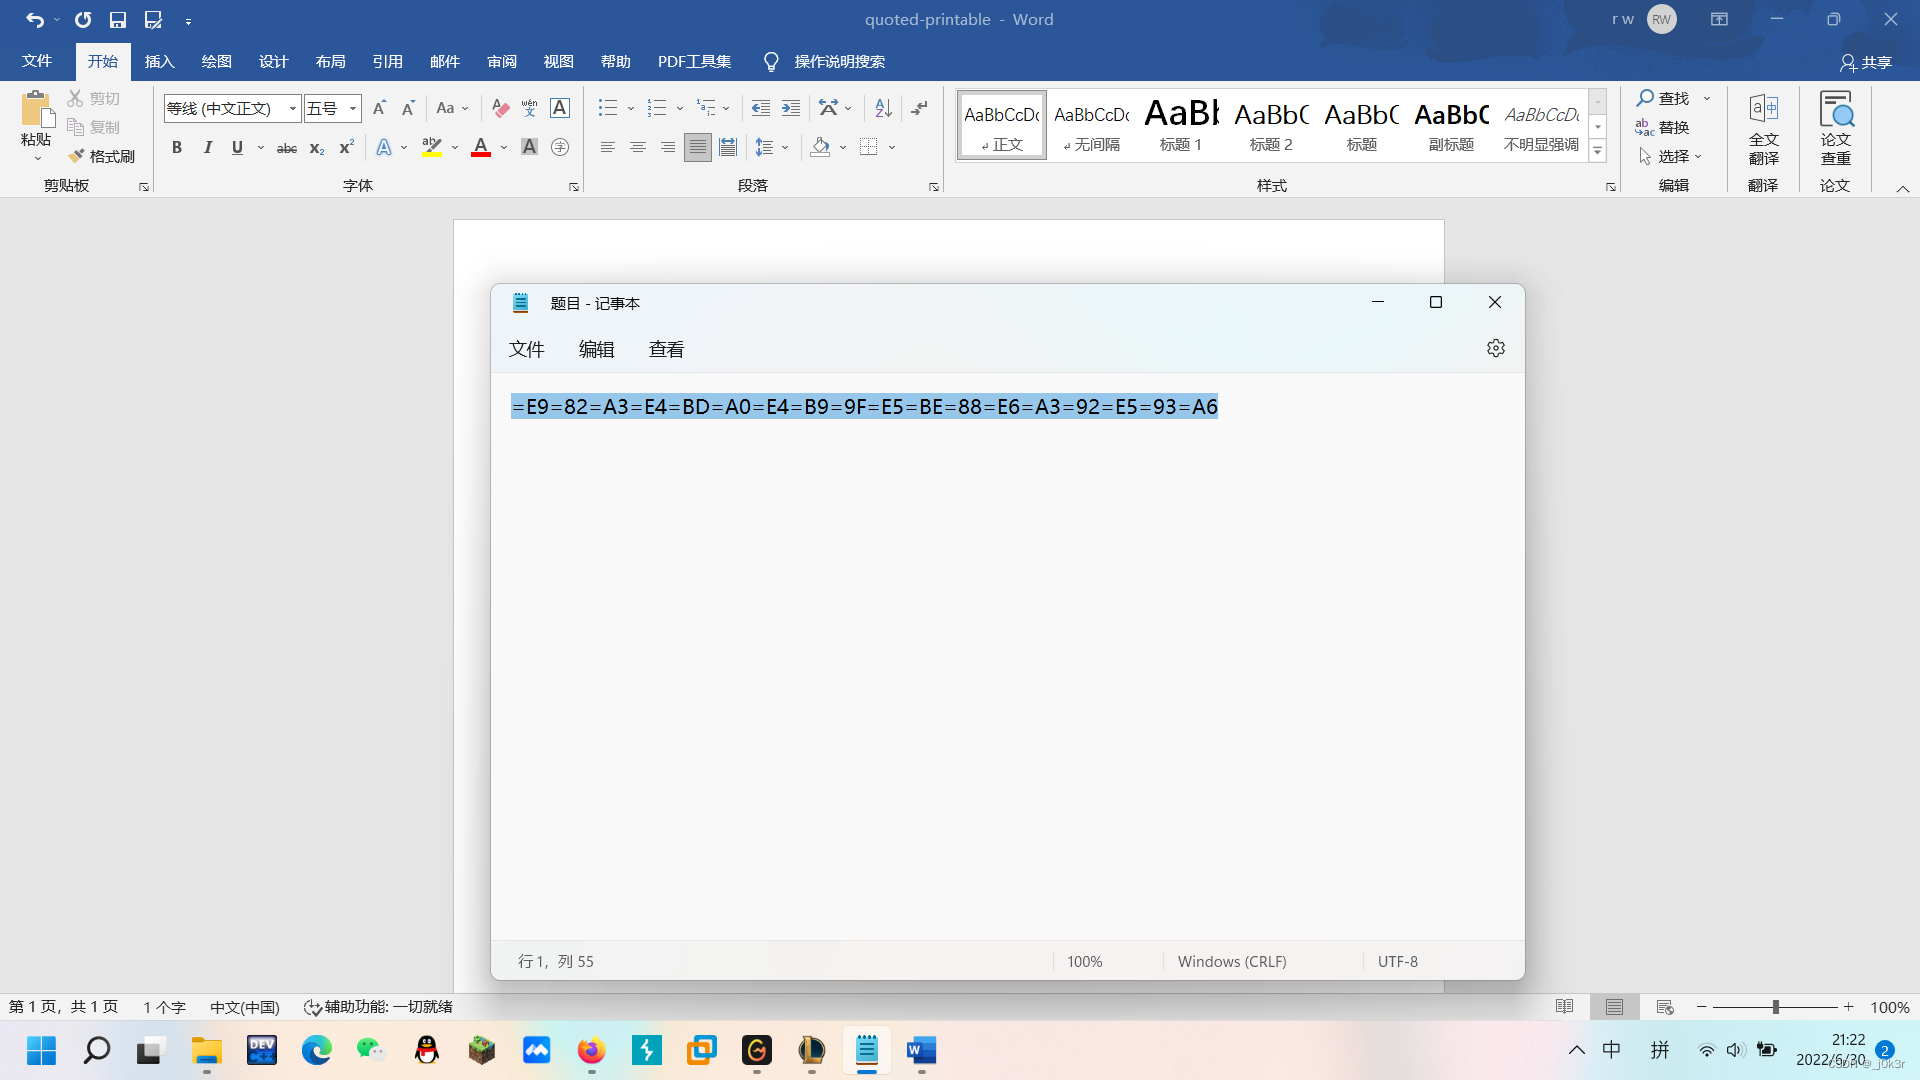The width and height of the screenshot is (1920, 1080).
Task: Open Notepad settings gear
Action: click(x=1495, y=348)
